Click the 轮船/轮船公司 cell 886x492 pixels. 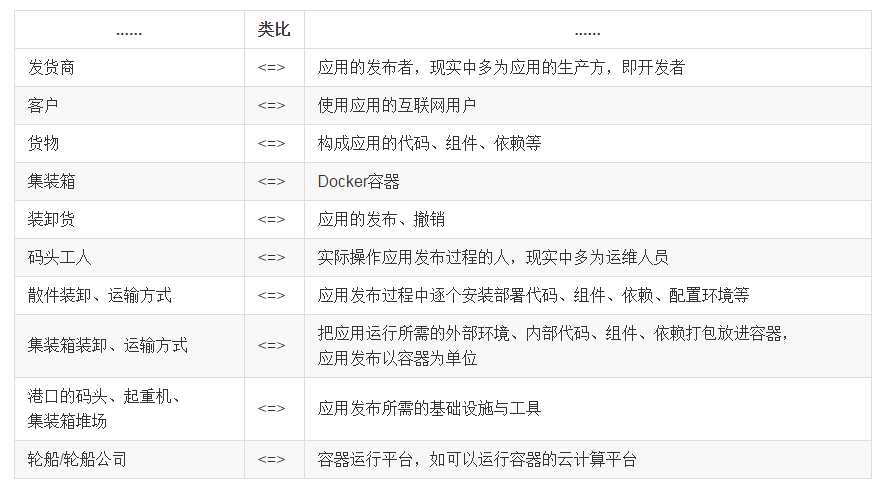[77, 460]
